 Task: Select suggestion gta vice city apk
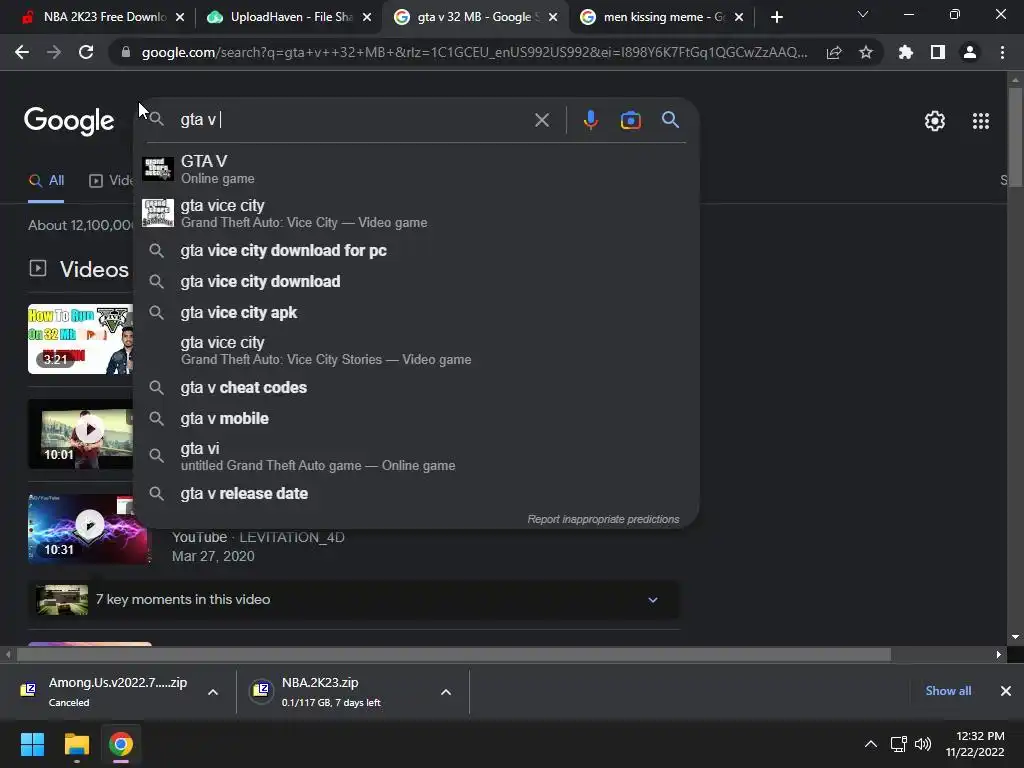click(x=416, y=312)
